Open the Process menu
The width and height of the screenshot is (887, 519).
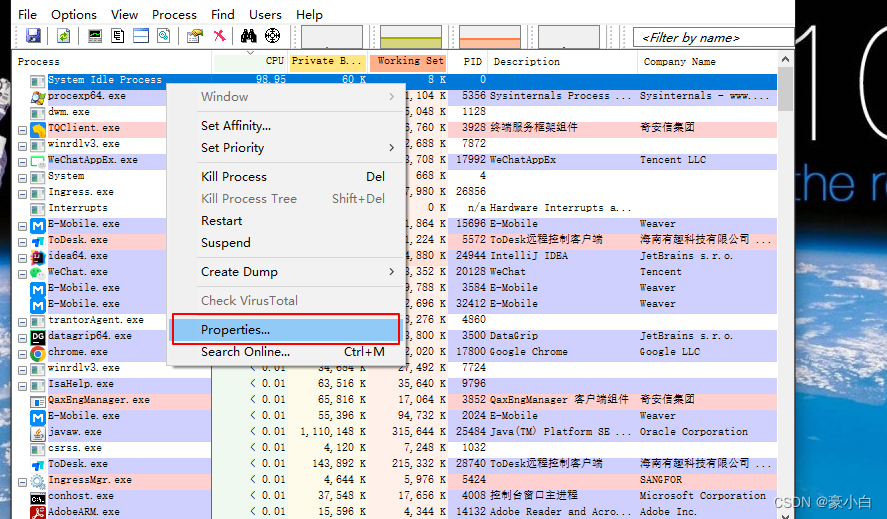(x=174, y=15)
